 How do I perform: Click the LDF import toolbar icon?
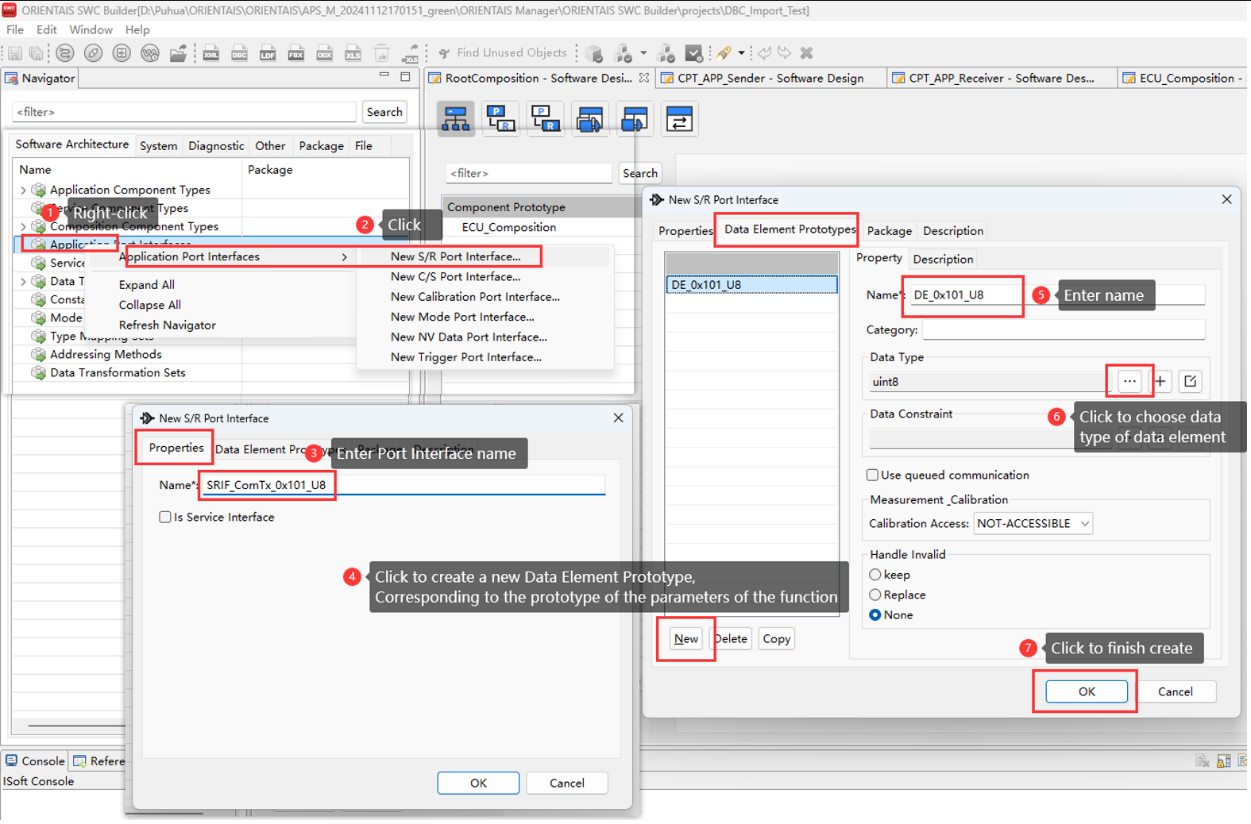tap(267, 54)
